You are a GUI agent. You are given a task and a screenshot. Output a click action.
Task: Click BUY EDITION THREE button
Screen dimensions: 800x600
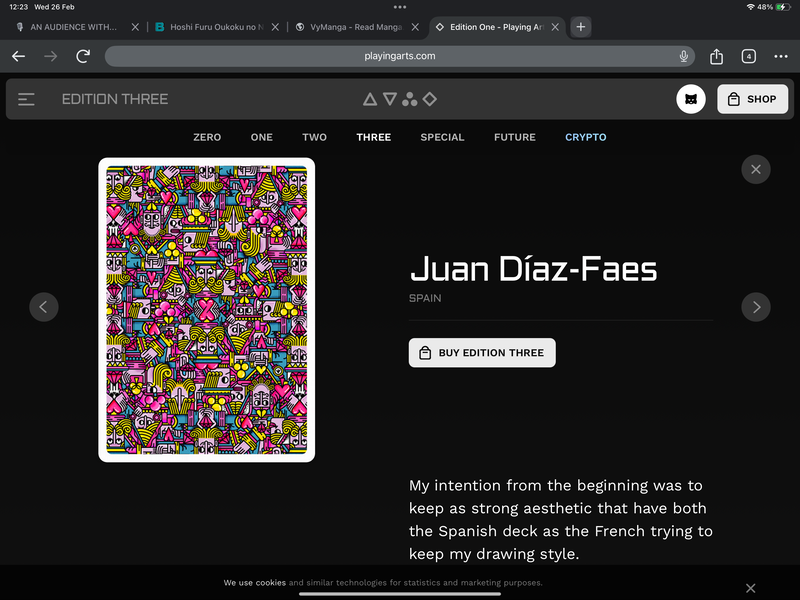[x=482, y=353]
